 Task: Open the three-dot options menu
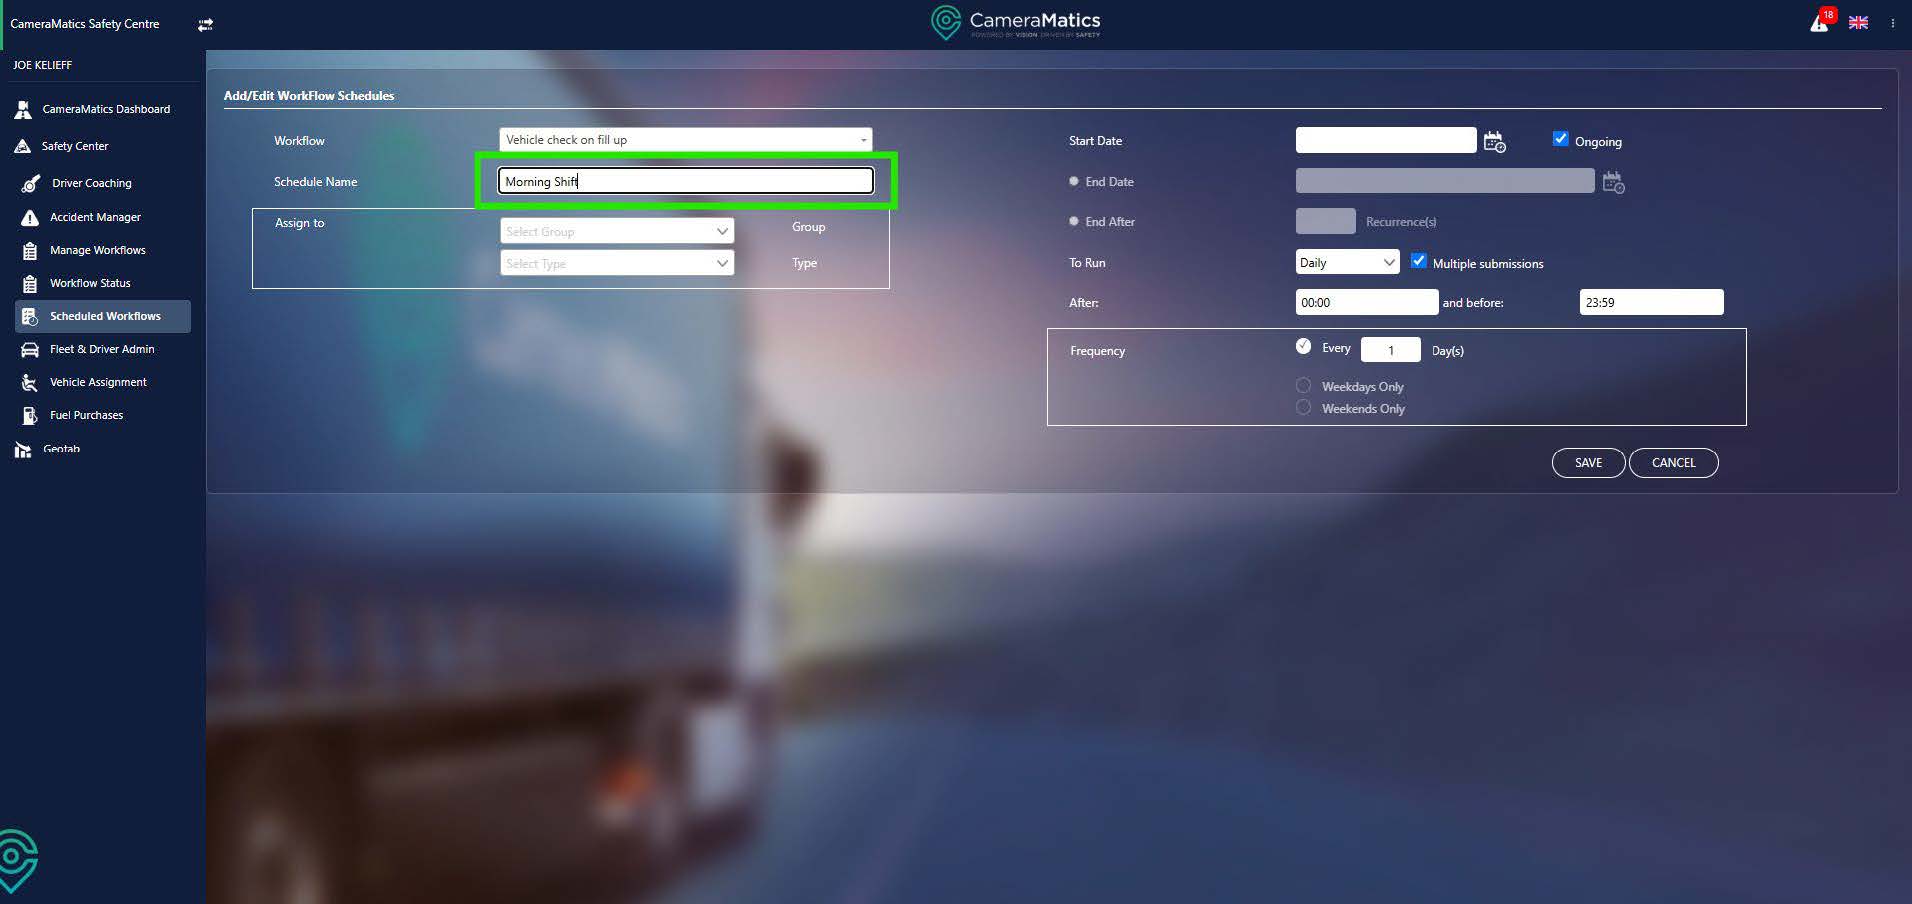[1893, 23]
